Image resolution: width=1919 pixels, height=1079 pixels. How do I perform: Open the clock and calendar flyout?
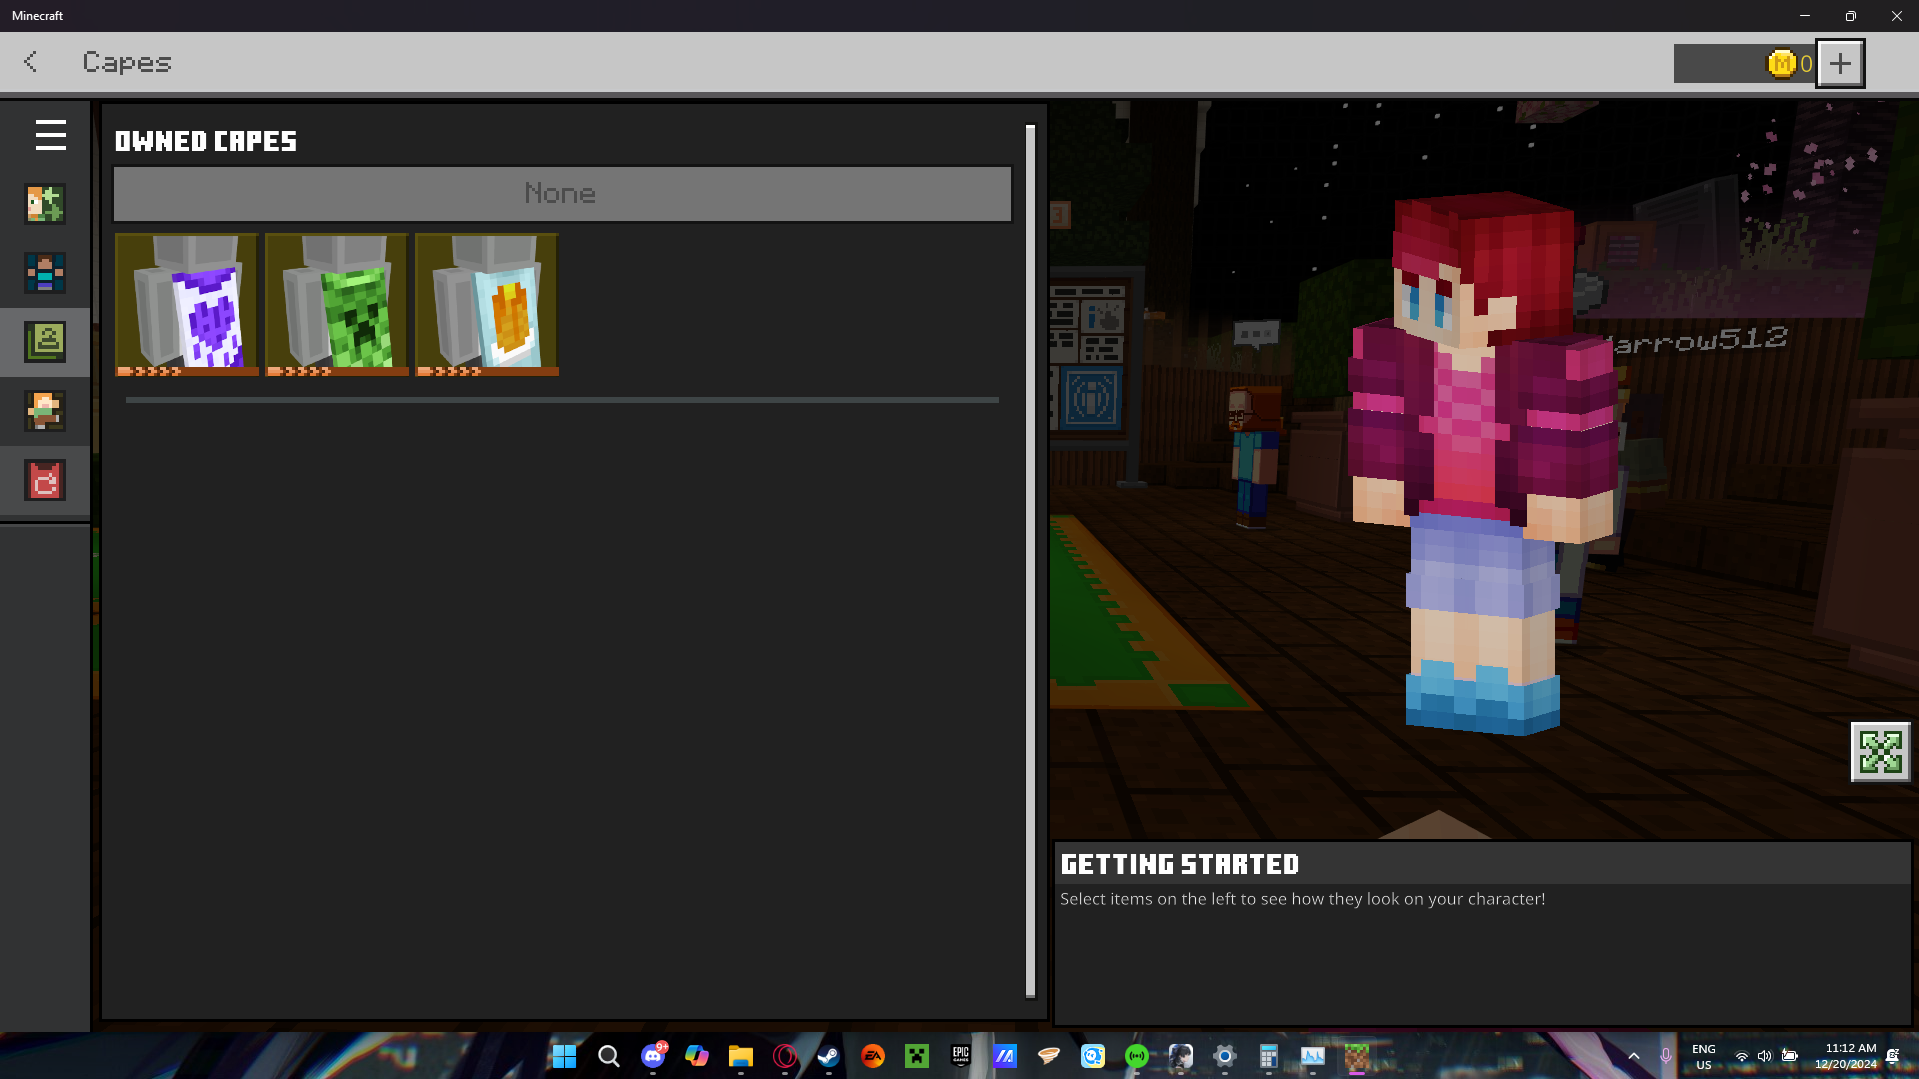pos(1846,1056)
